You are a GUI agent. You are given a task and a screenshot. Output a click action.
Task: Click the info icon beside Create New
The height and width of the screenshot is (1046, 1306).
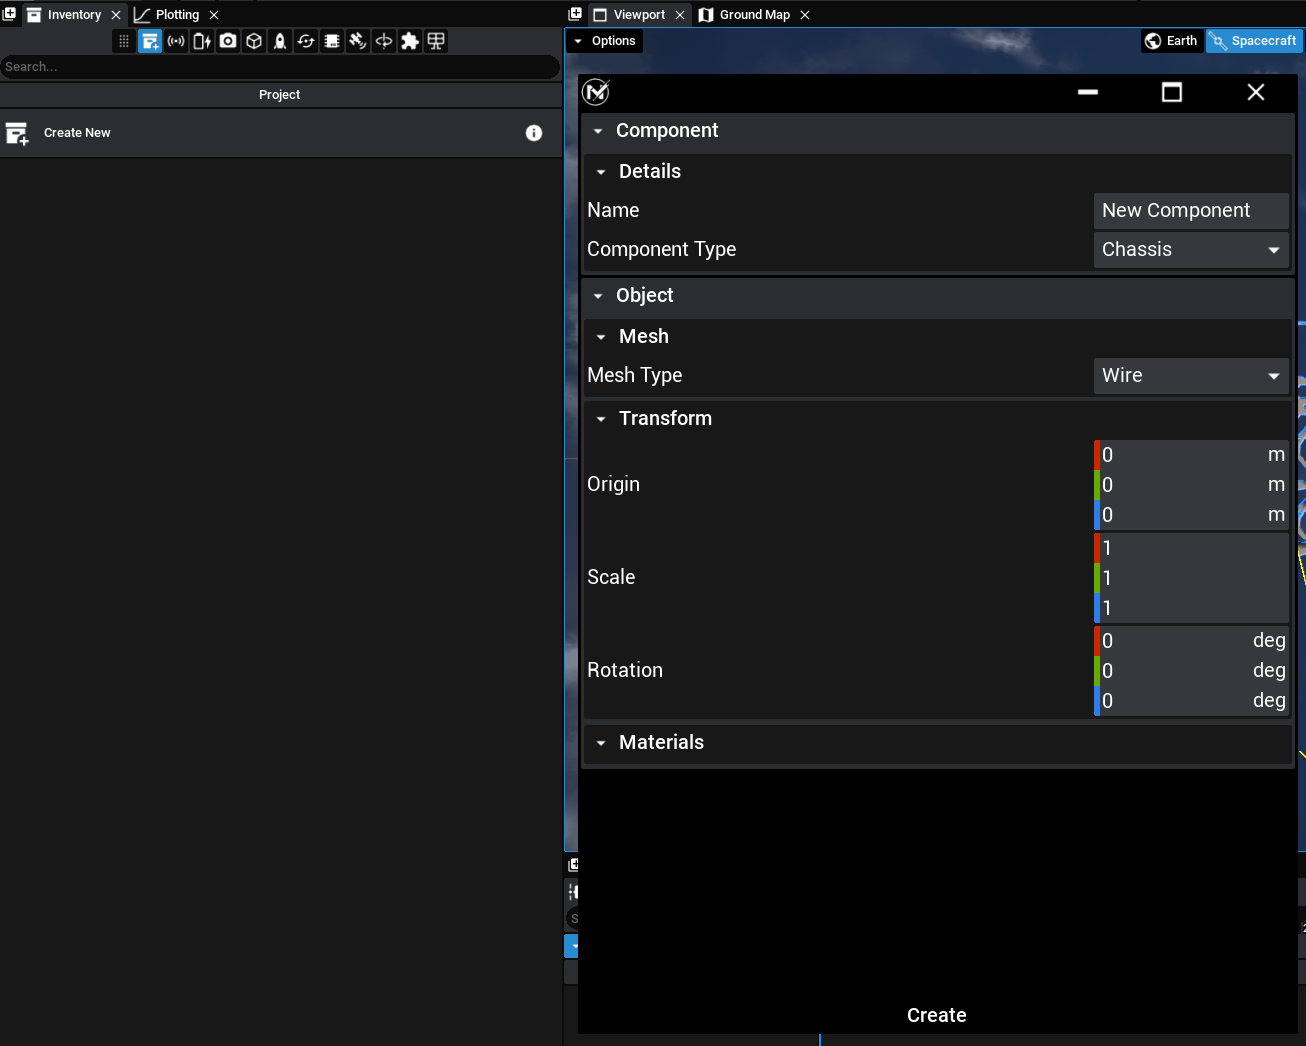click(x=534, y=133)
